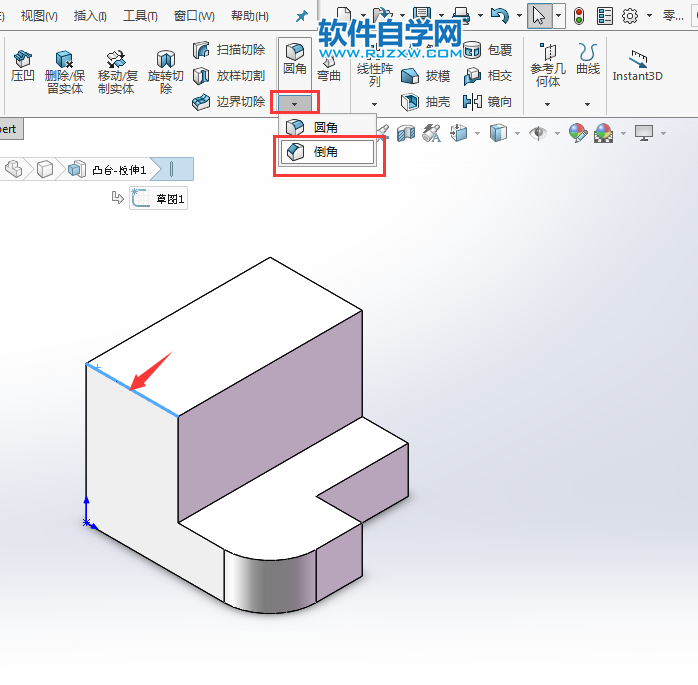Toggle the Instant3D button

[637, 66]
